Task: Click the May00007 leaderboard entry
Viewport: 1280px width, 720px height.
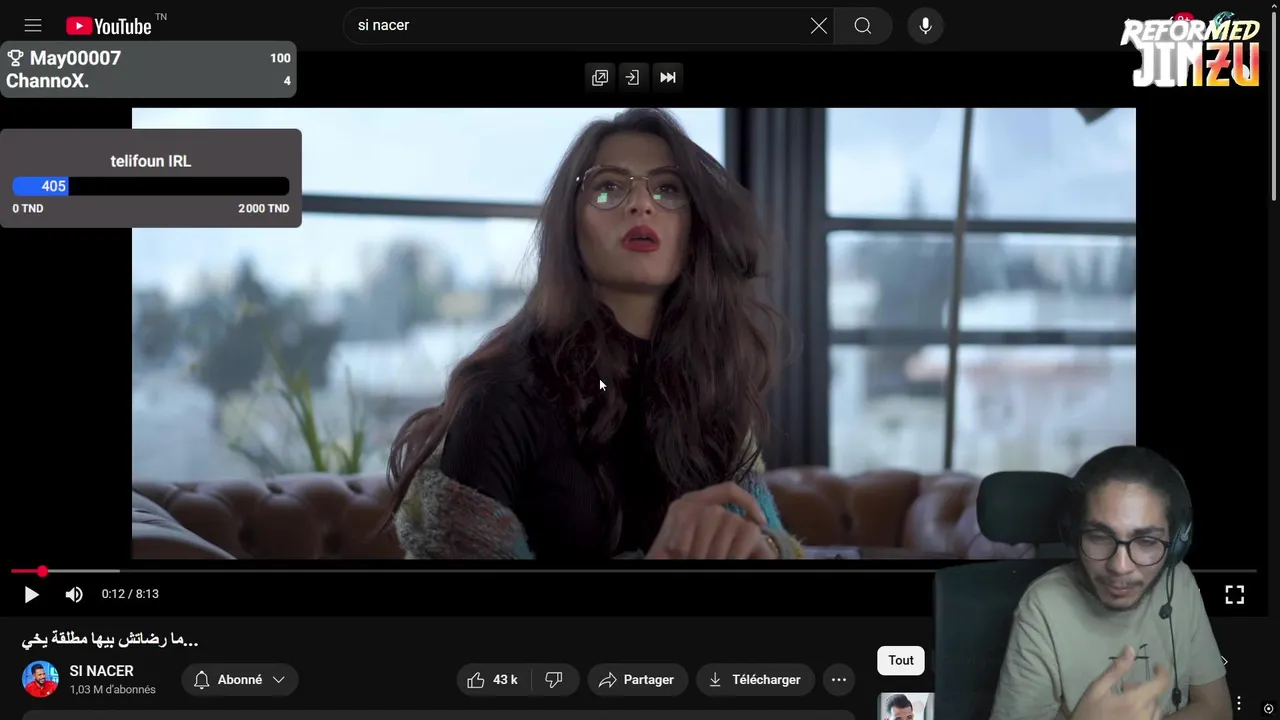Action: (x=148, y=58)
